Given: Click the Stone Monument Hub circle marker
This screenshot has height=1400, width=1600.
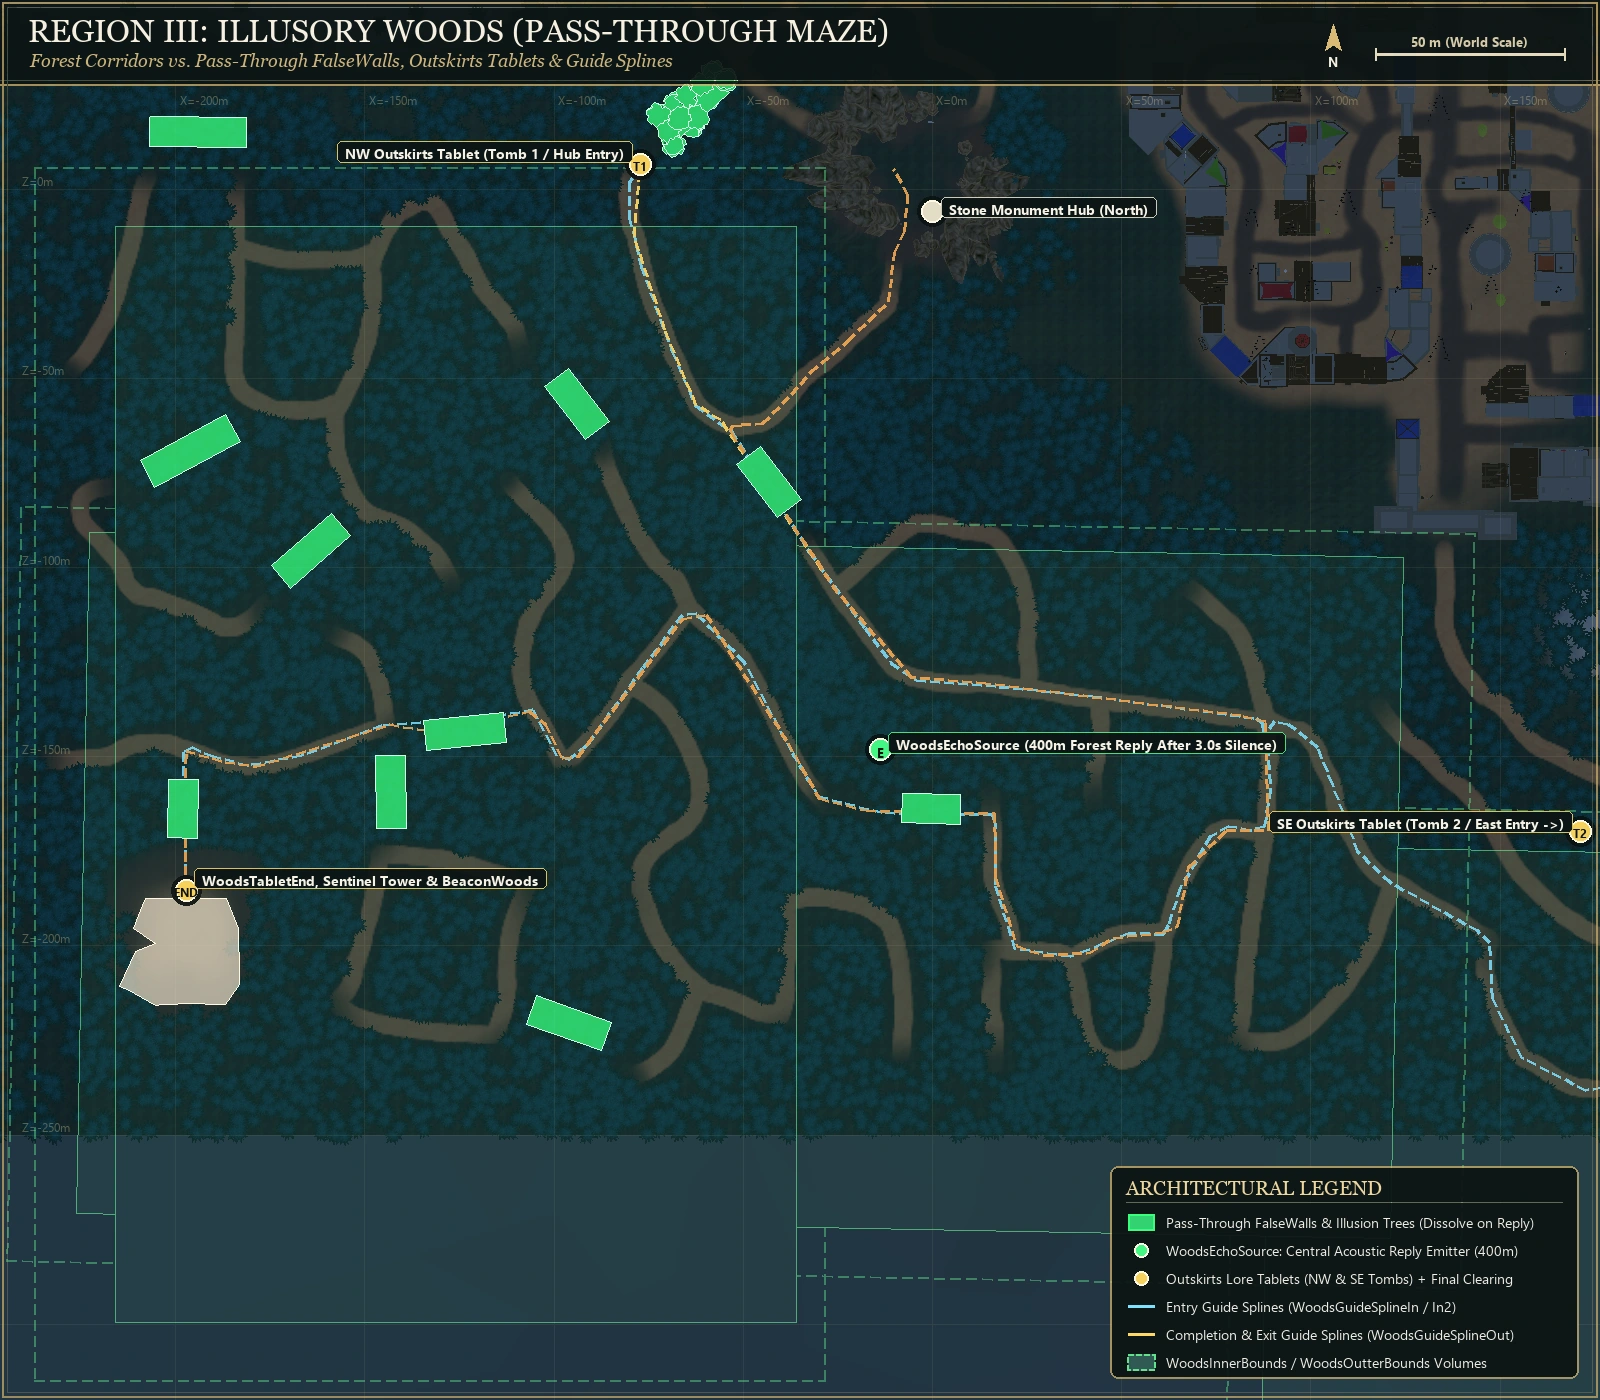Looking at the screenshot, I should tap(931, 211).
